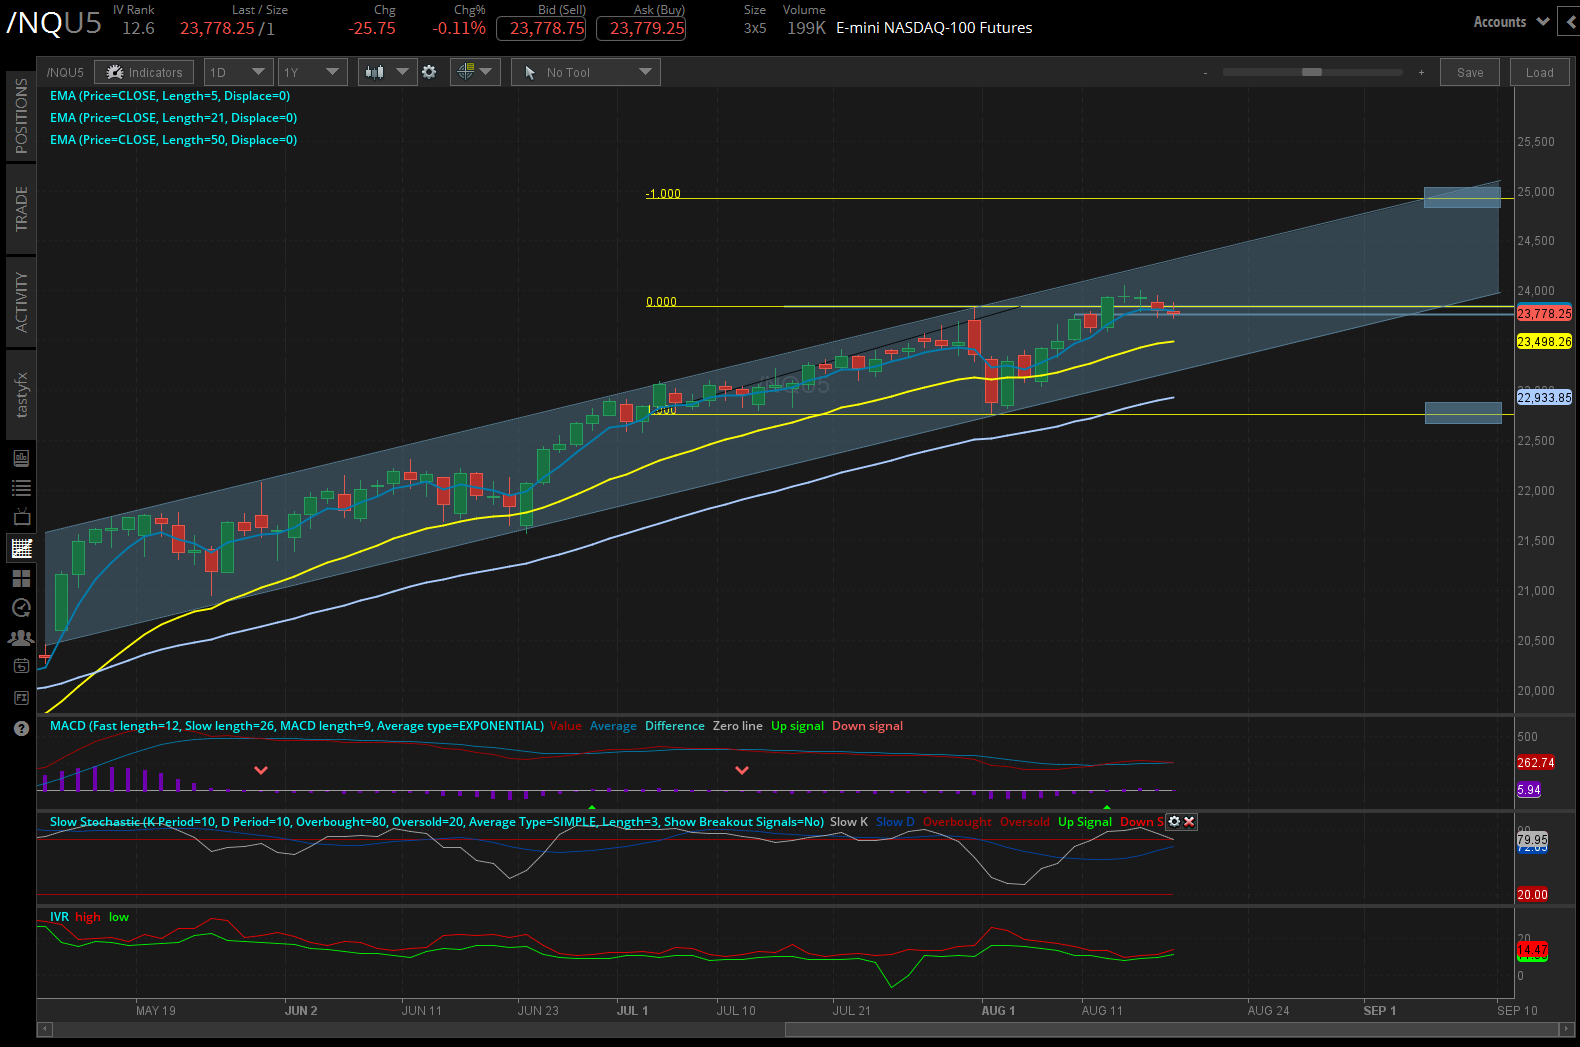
Task: Click the -1.000 Fibonacci level label
Action: [663, 194]
